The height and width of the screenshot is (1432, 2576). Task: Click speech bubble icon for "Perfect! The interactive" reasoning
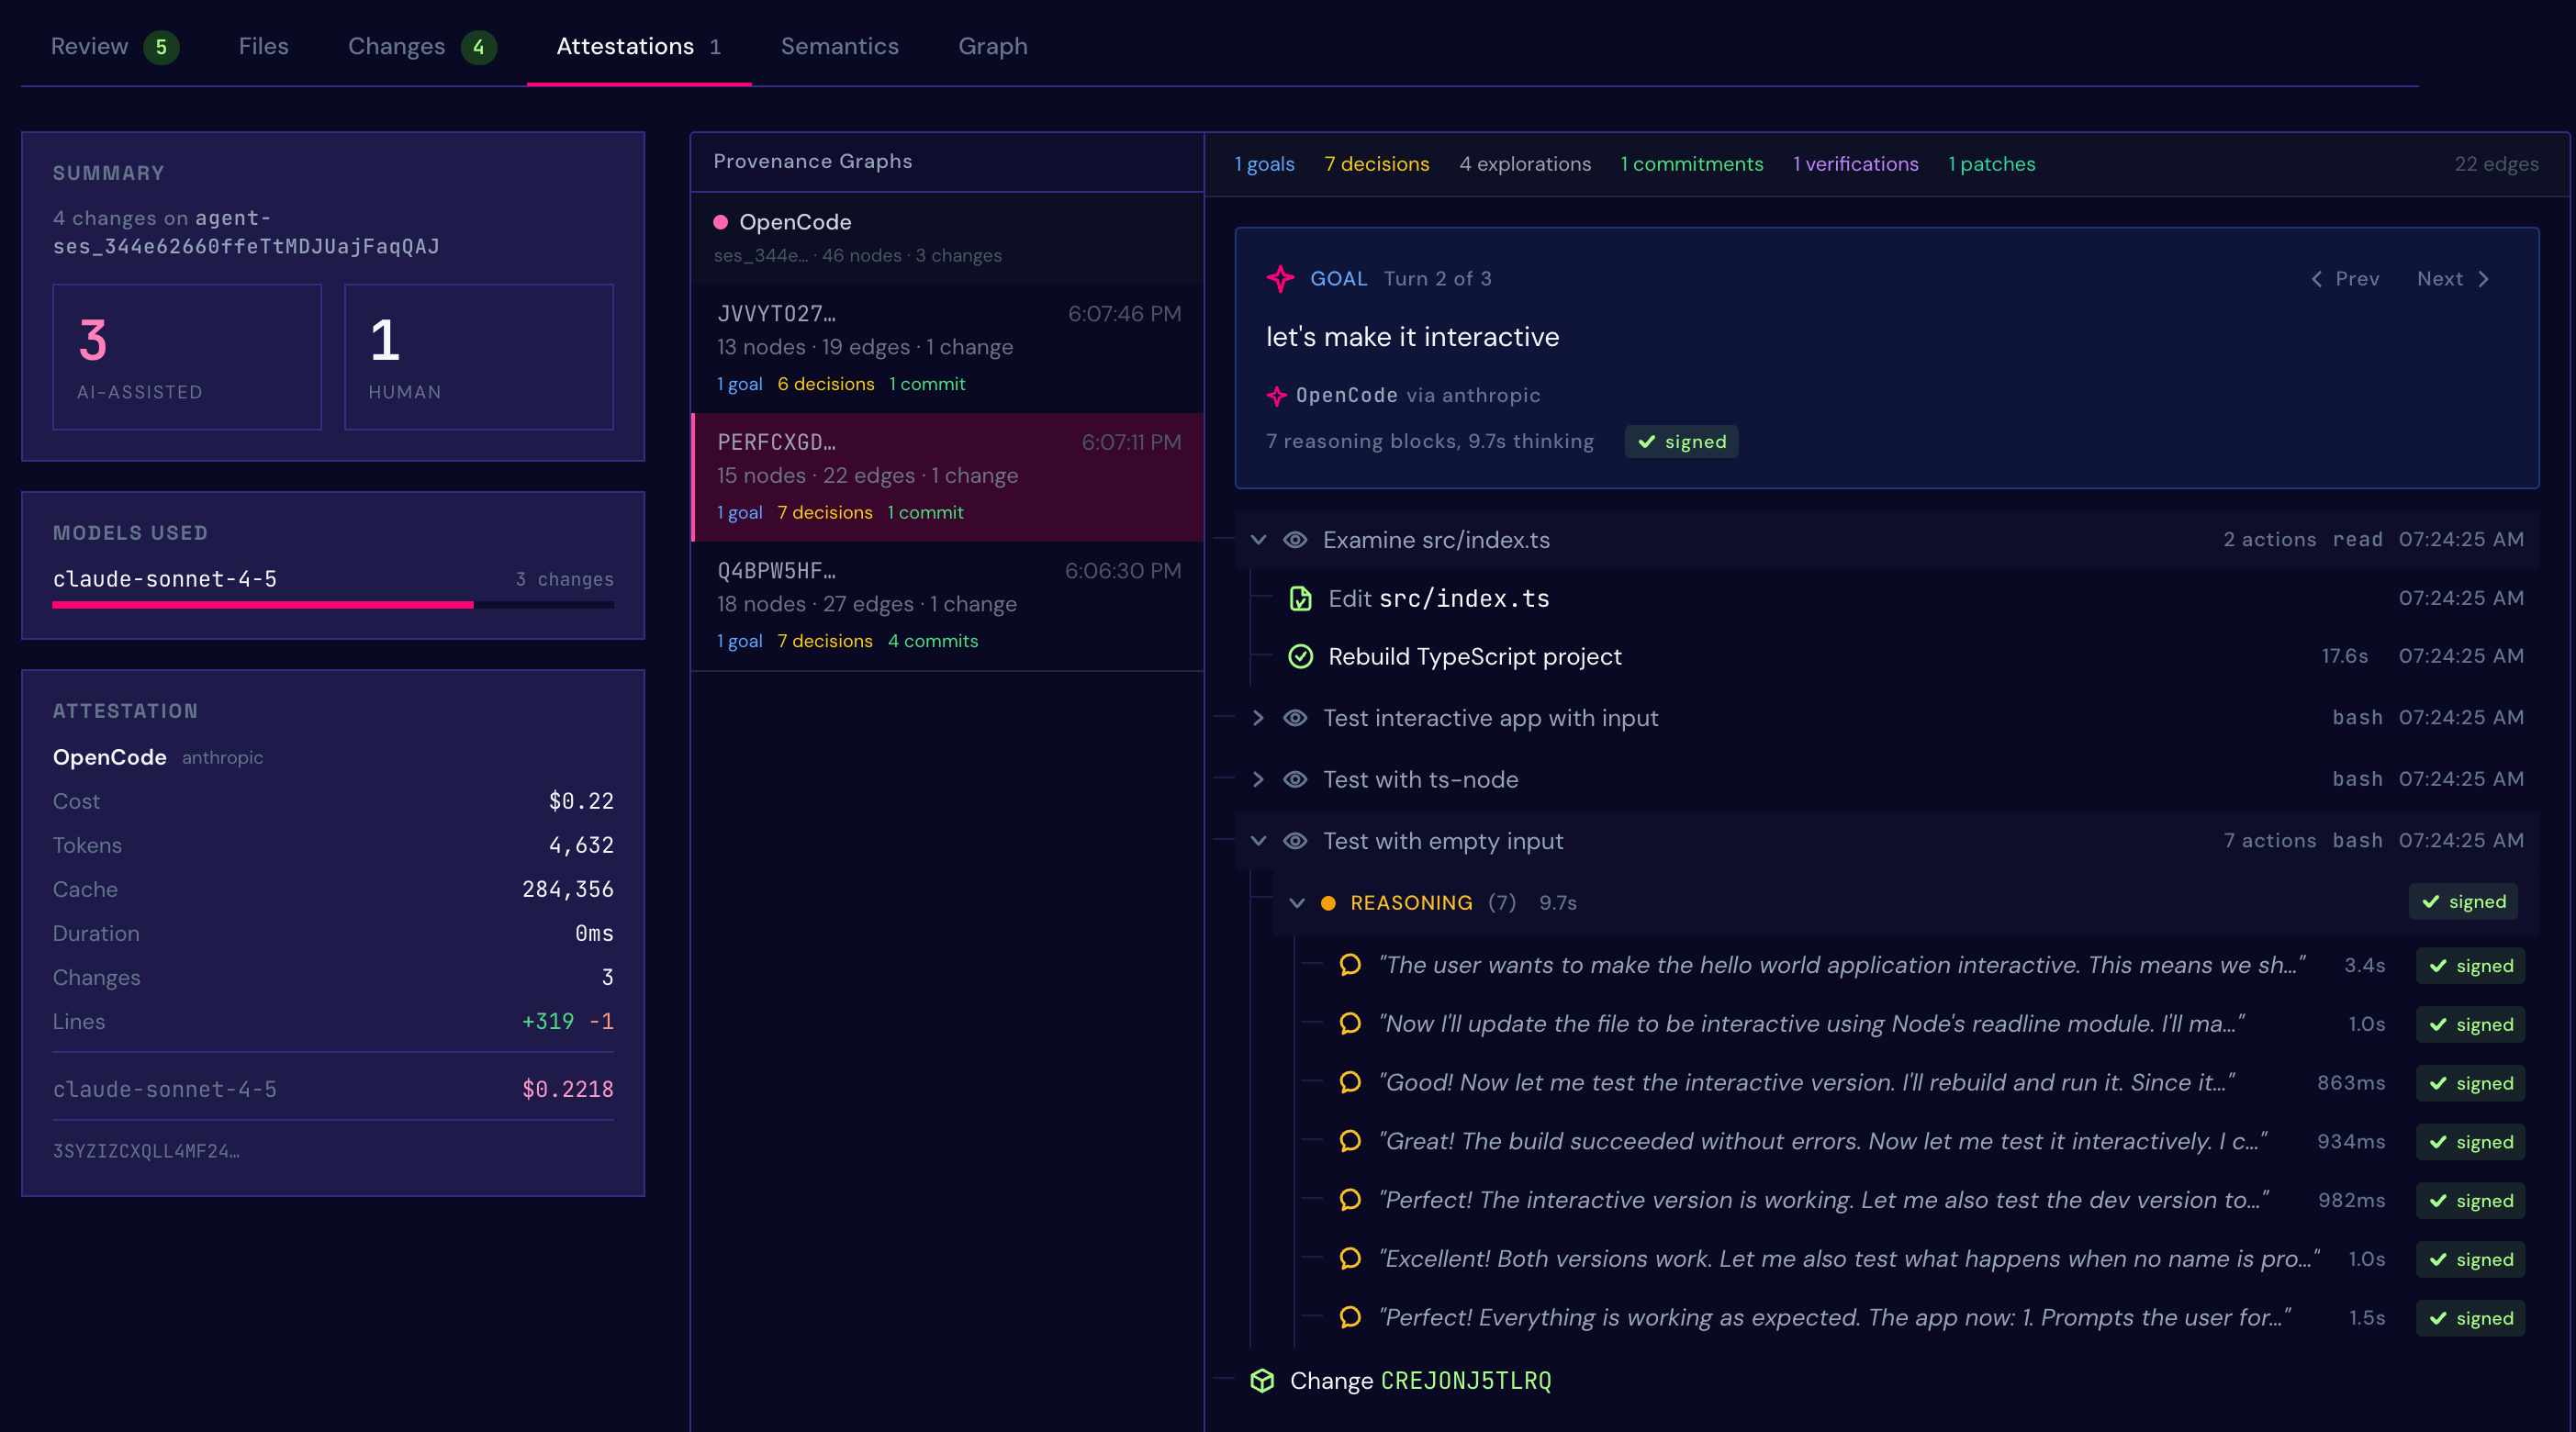point(1350,1200)
